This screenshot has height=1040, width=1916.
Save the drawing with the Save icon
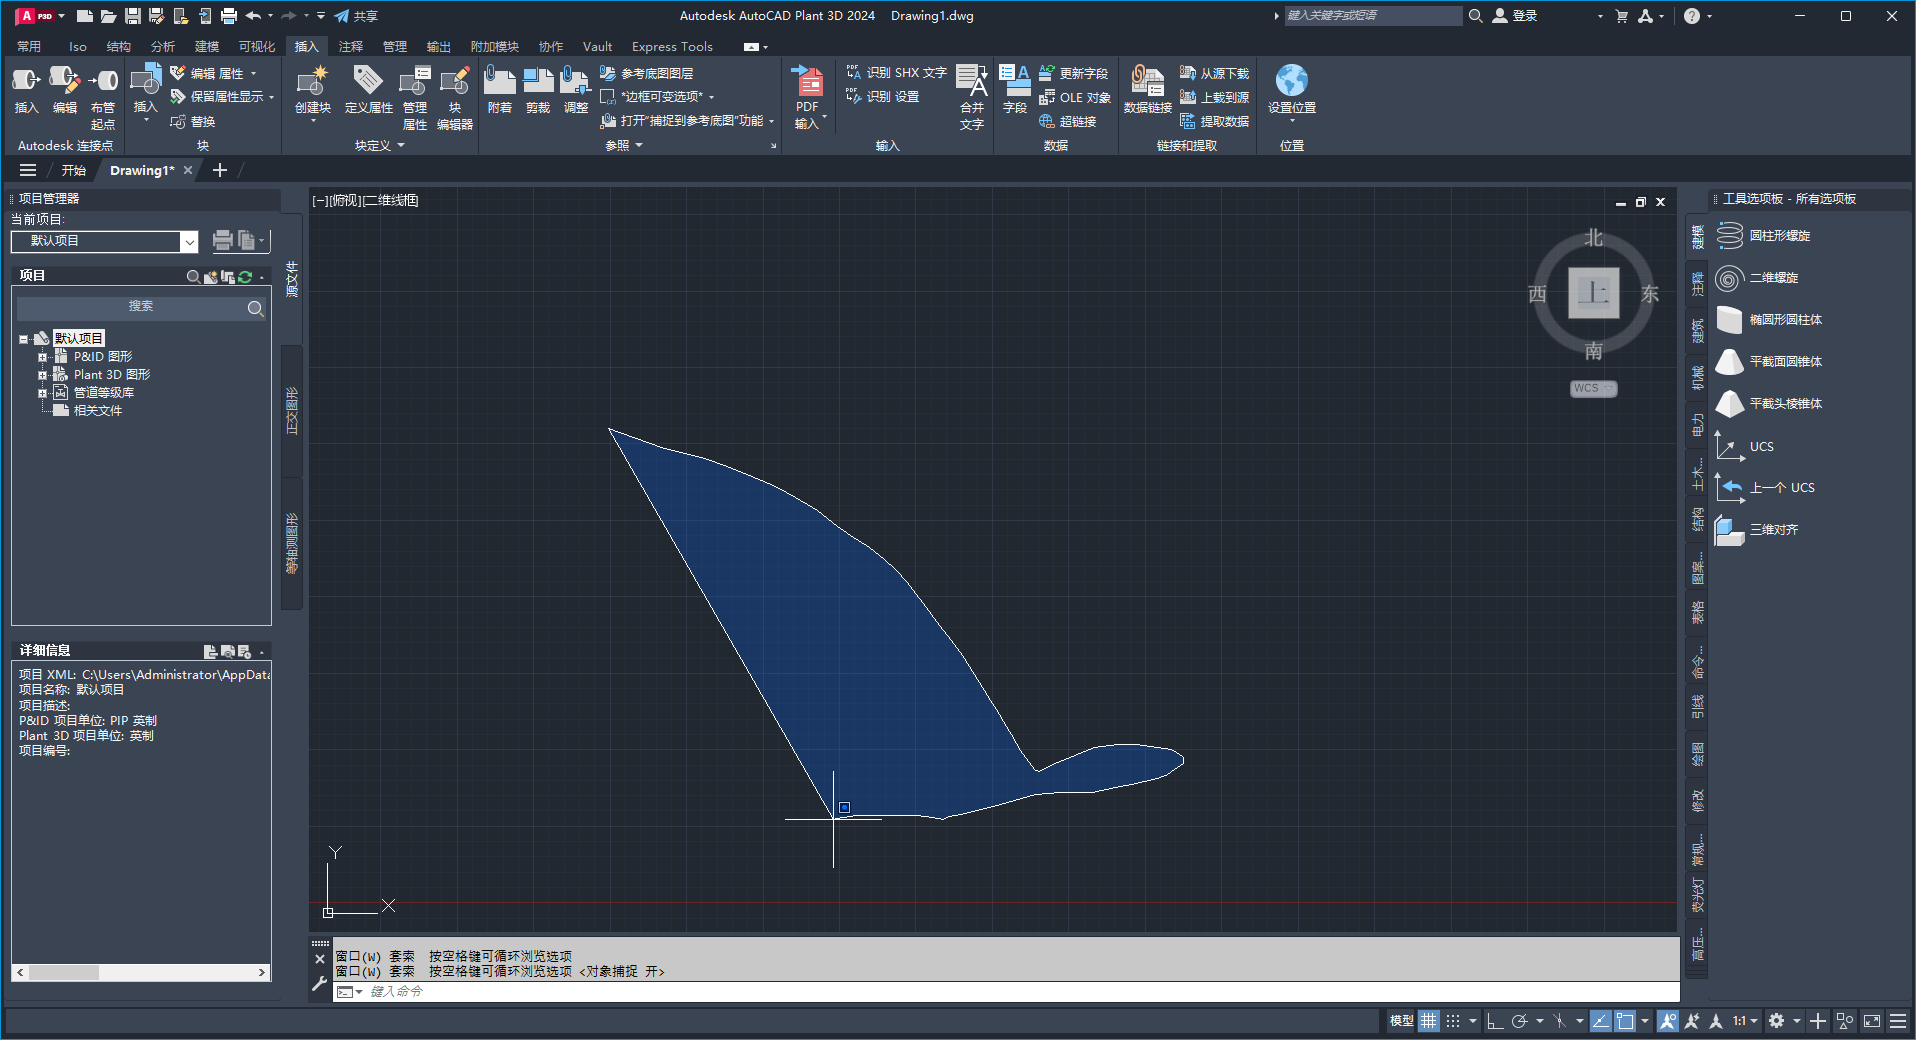point(133,16)
